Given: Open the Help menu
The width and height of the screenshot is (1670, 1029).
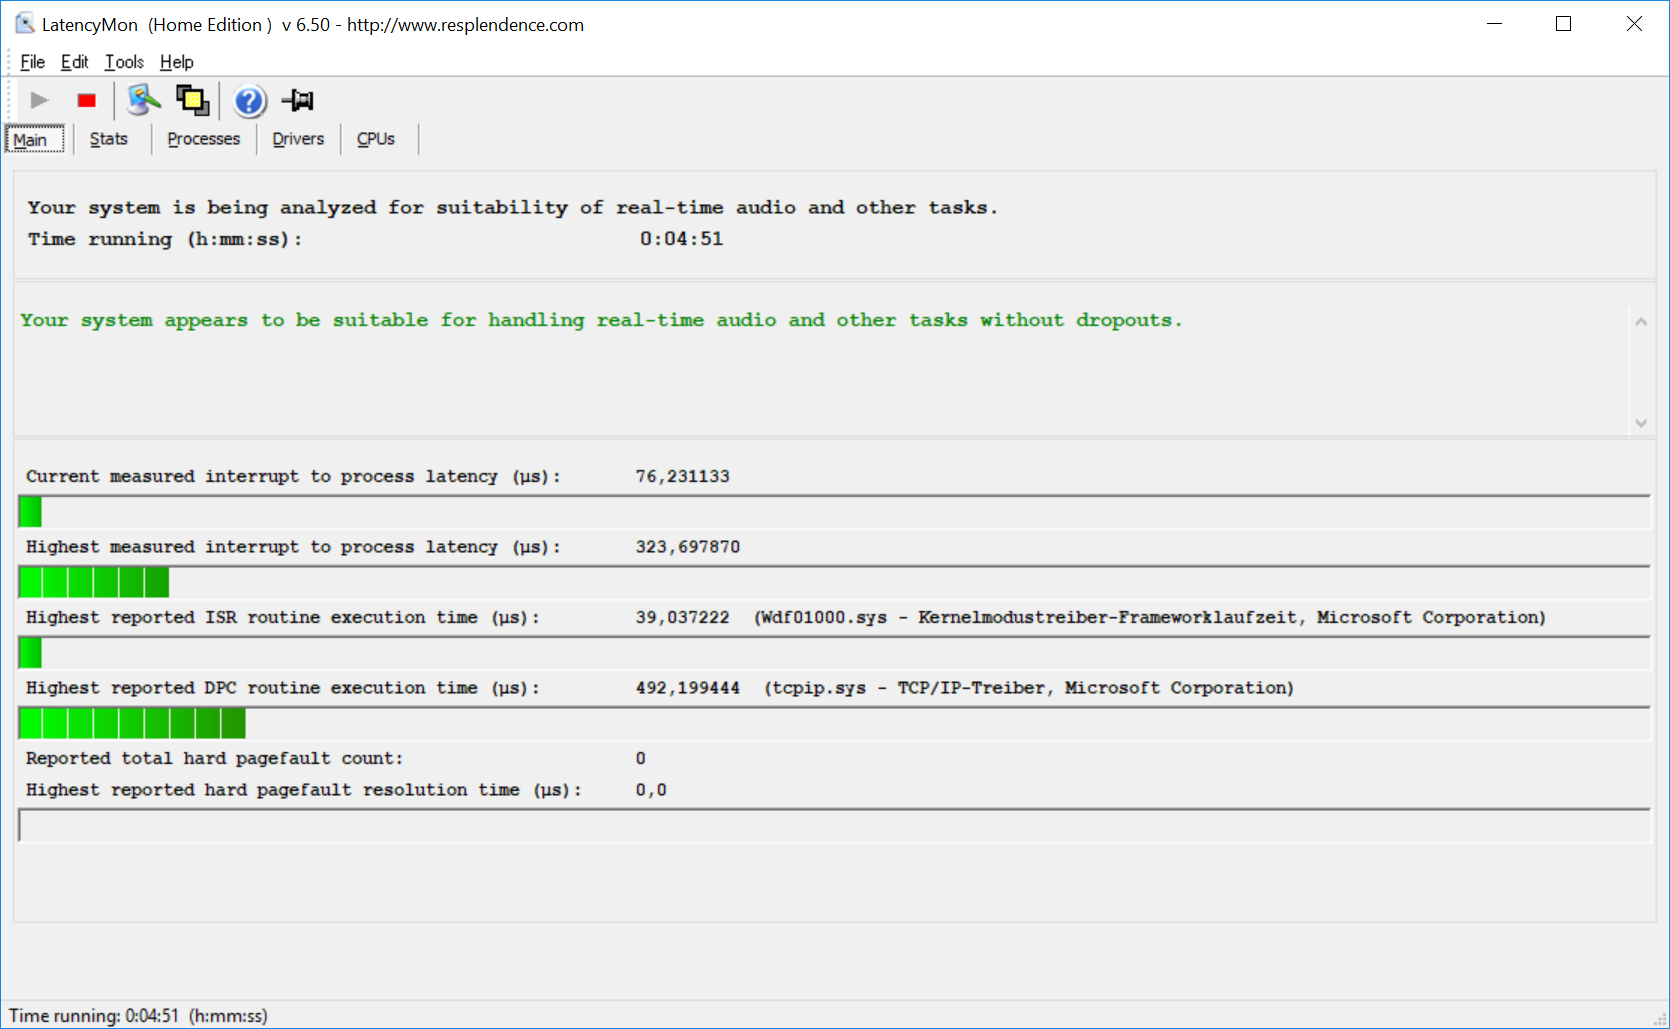Looking at the screenshot, I should click(x=177, y=62).
